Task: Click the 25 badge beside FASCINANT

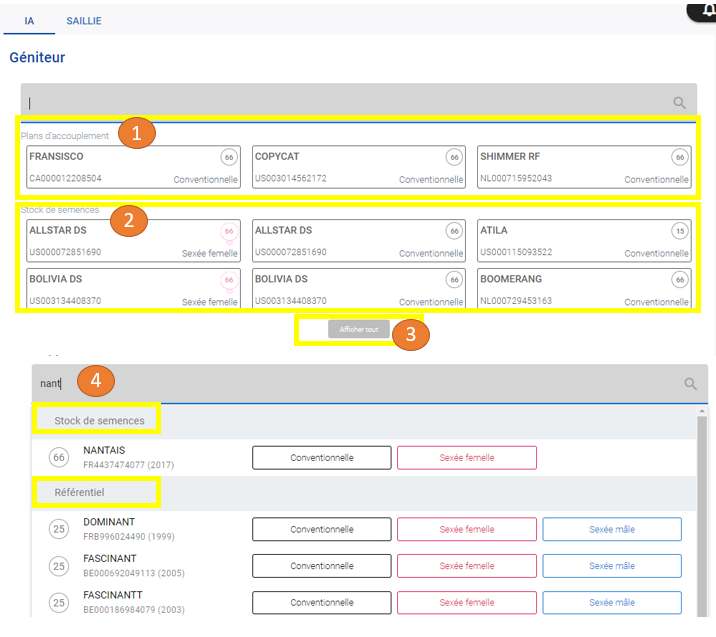Action: tap(59, 566)
